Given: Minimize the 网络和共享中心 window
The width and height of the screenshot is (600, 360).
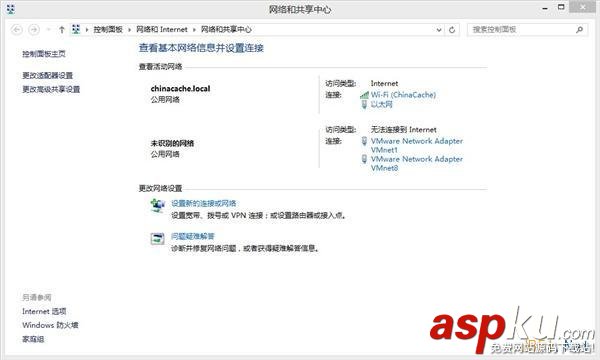Looking at the screenshot, I should coord(545,8).
